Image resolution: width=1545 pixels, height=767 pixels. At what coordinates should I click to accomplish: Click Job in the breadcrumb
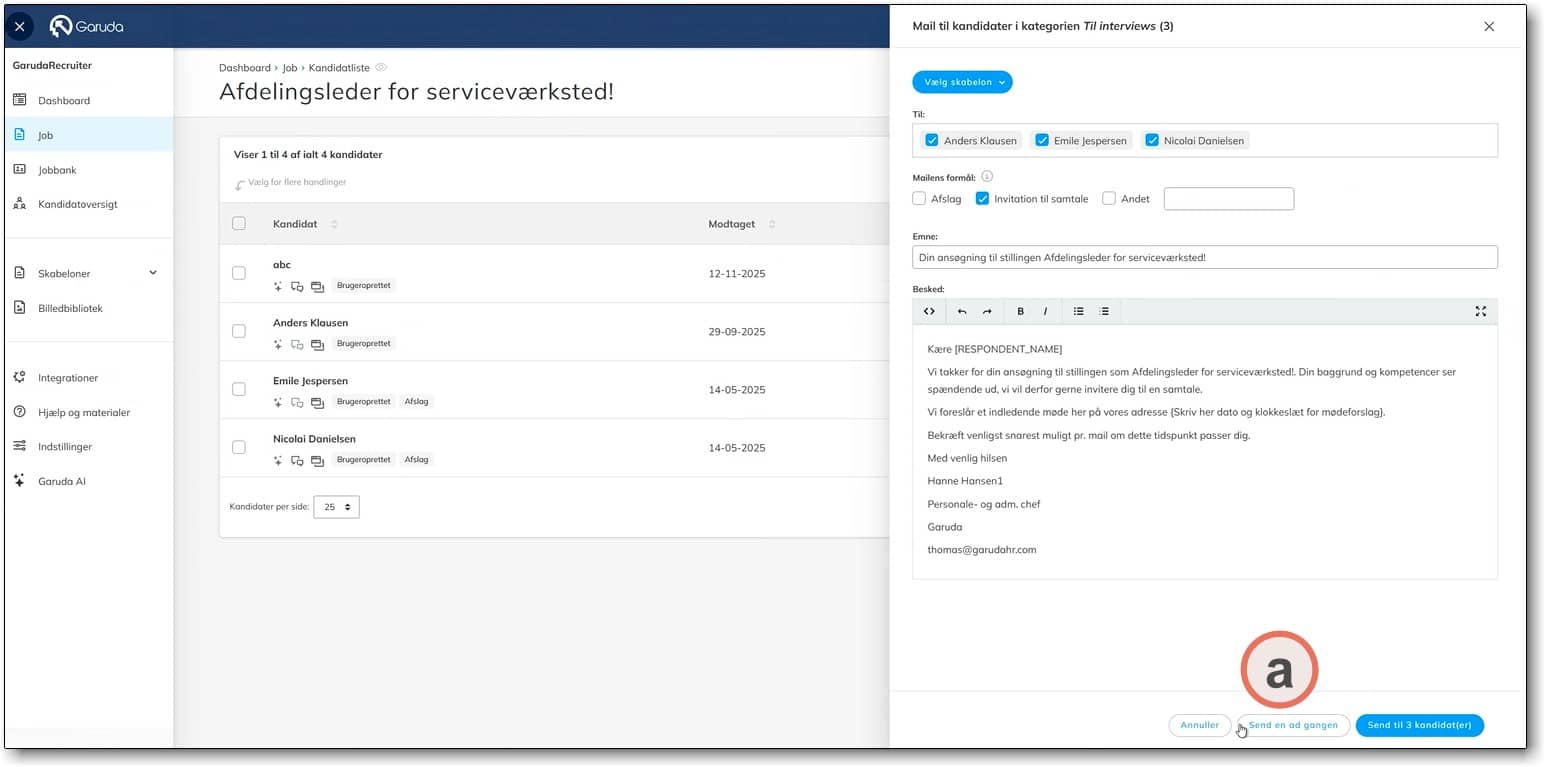pyautogui.click(x=290, y=68)
